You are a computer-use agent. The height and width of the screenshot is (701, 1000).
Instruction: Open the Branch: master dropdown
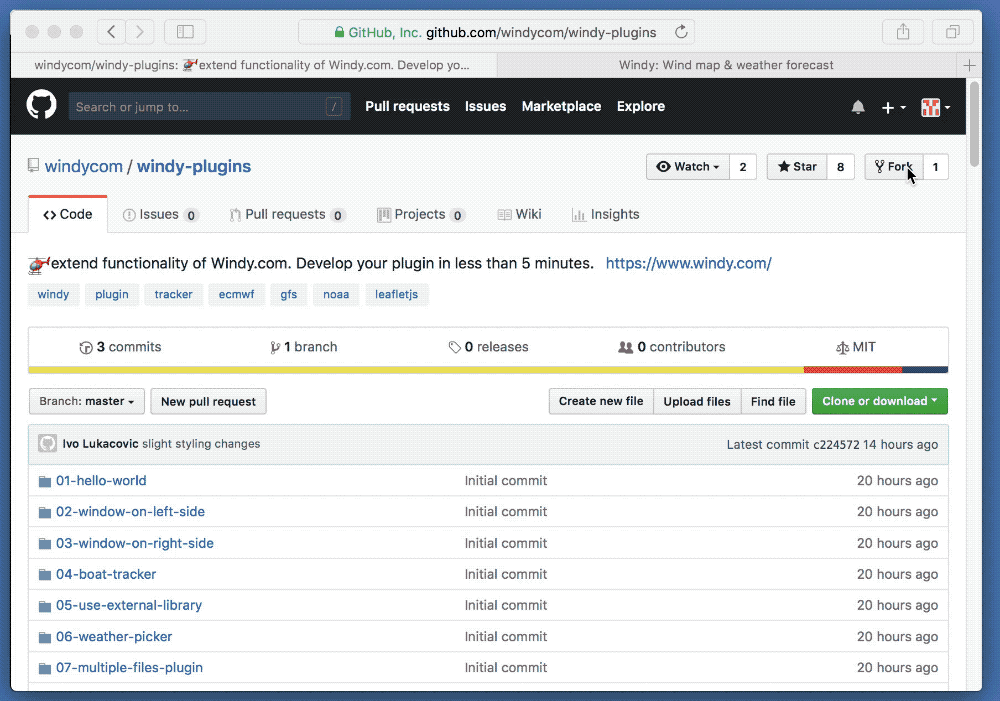click(x=87, y=401)
